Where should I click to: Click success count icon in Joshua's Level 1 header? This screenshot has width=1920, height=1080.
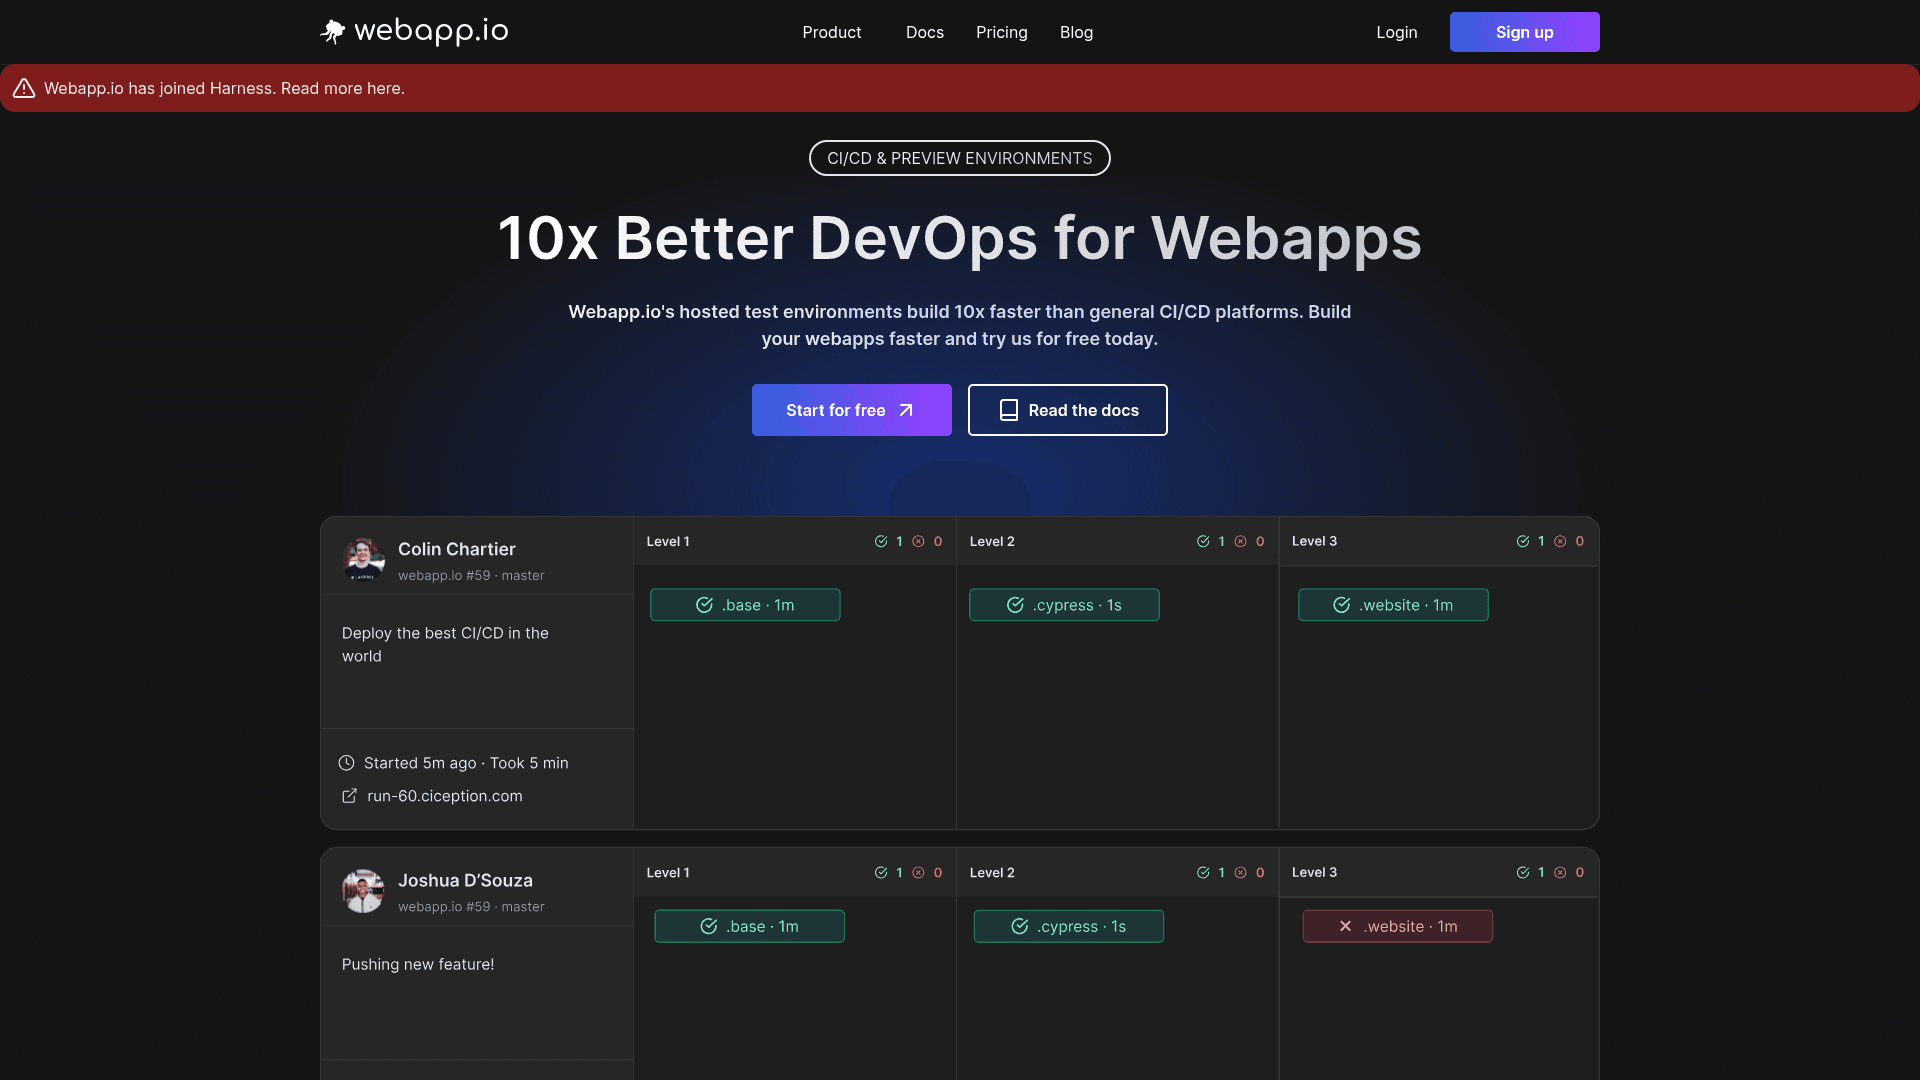pos(881,872)
